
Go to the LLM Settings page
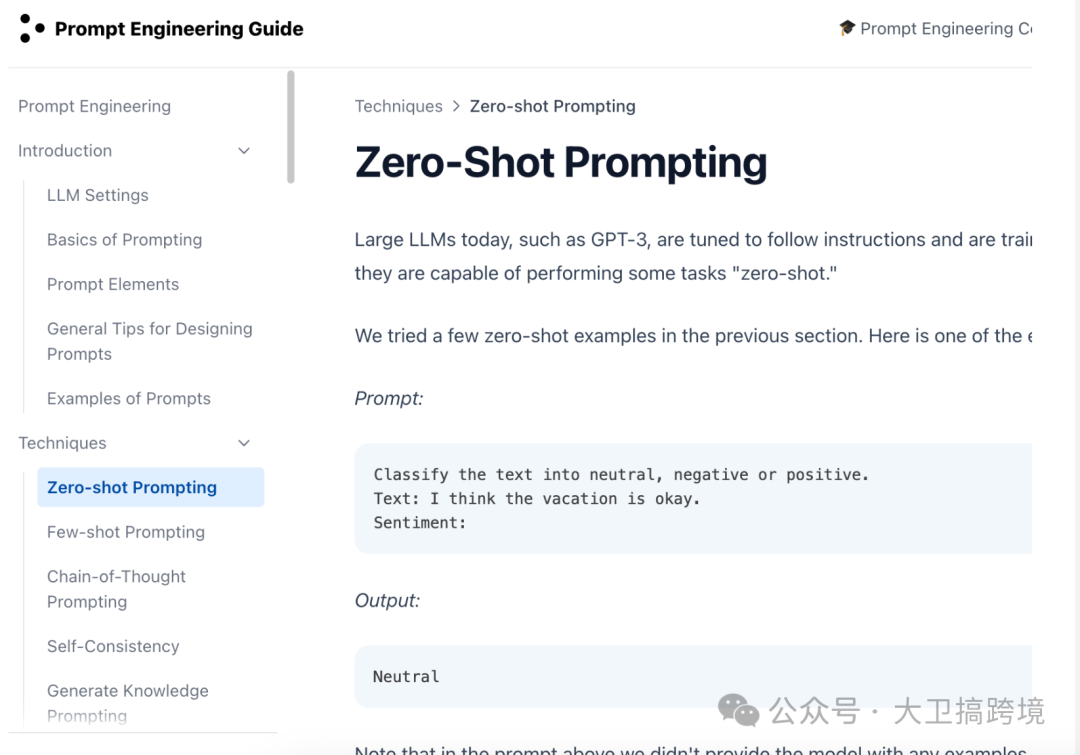click(x=98, y=195)
